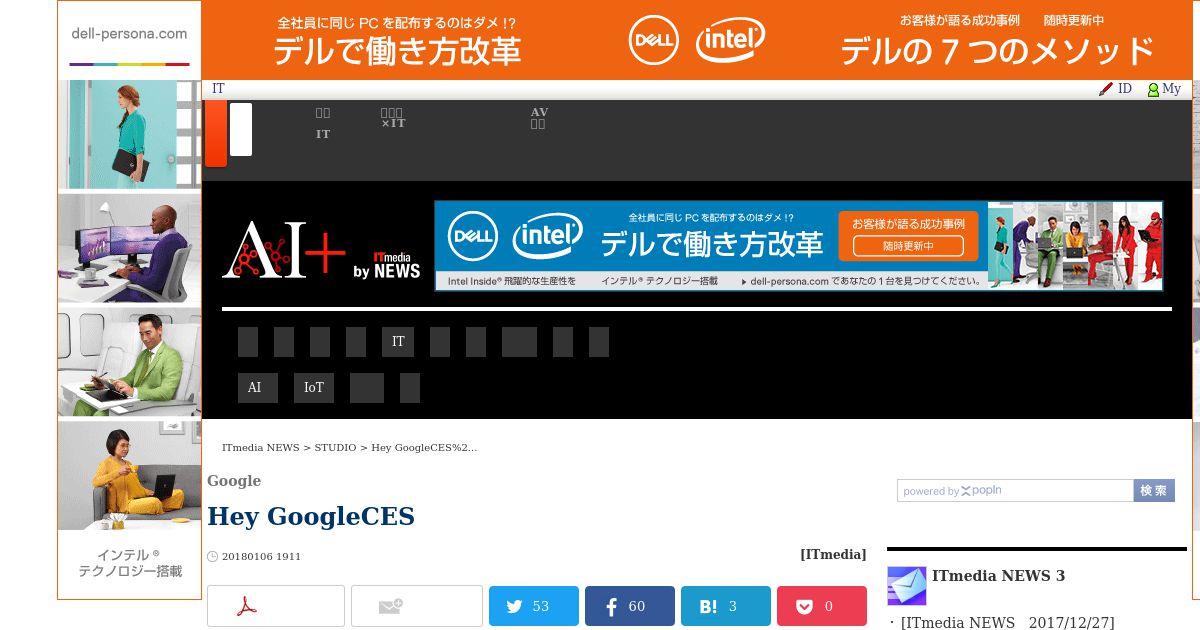Open the PDF export button
Image resolution: width=1200 pixels, height=630 pixels.
[276, 606]
